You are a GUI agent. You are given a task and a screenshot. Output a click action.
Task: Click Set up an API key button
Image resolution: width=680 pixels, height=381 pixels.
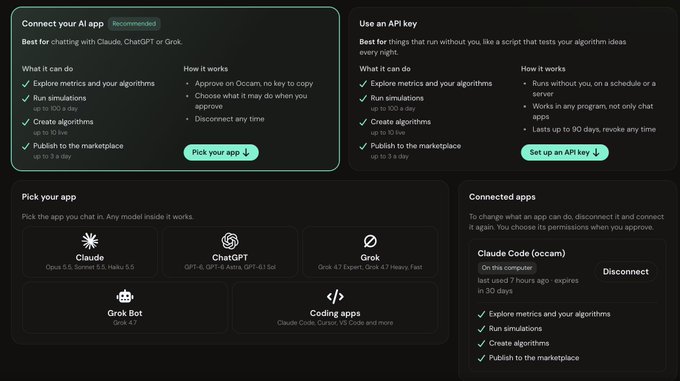coord(565,153)
